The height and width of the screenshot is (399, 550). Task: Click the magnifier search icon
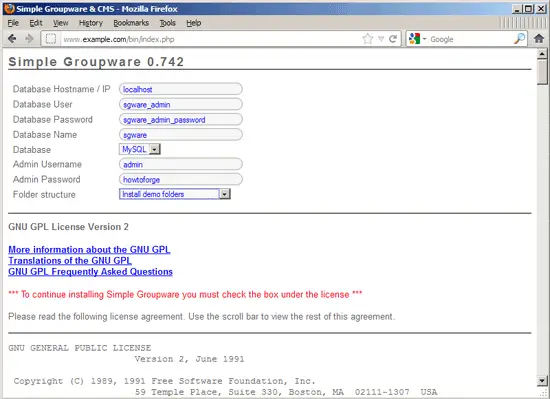pyautogui.click(x=519, y=39)
